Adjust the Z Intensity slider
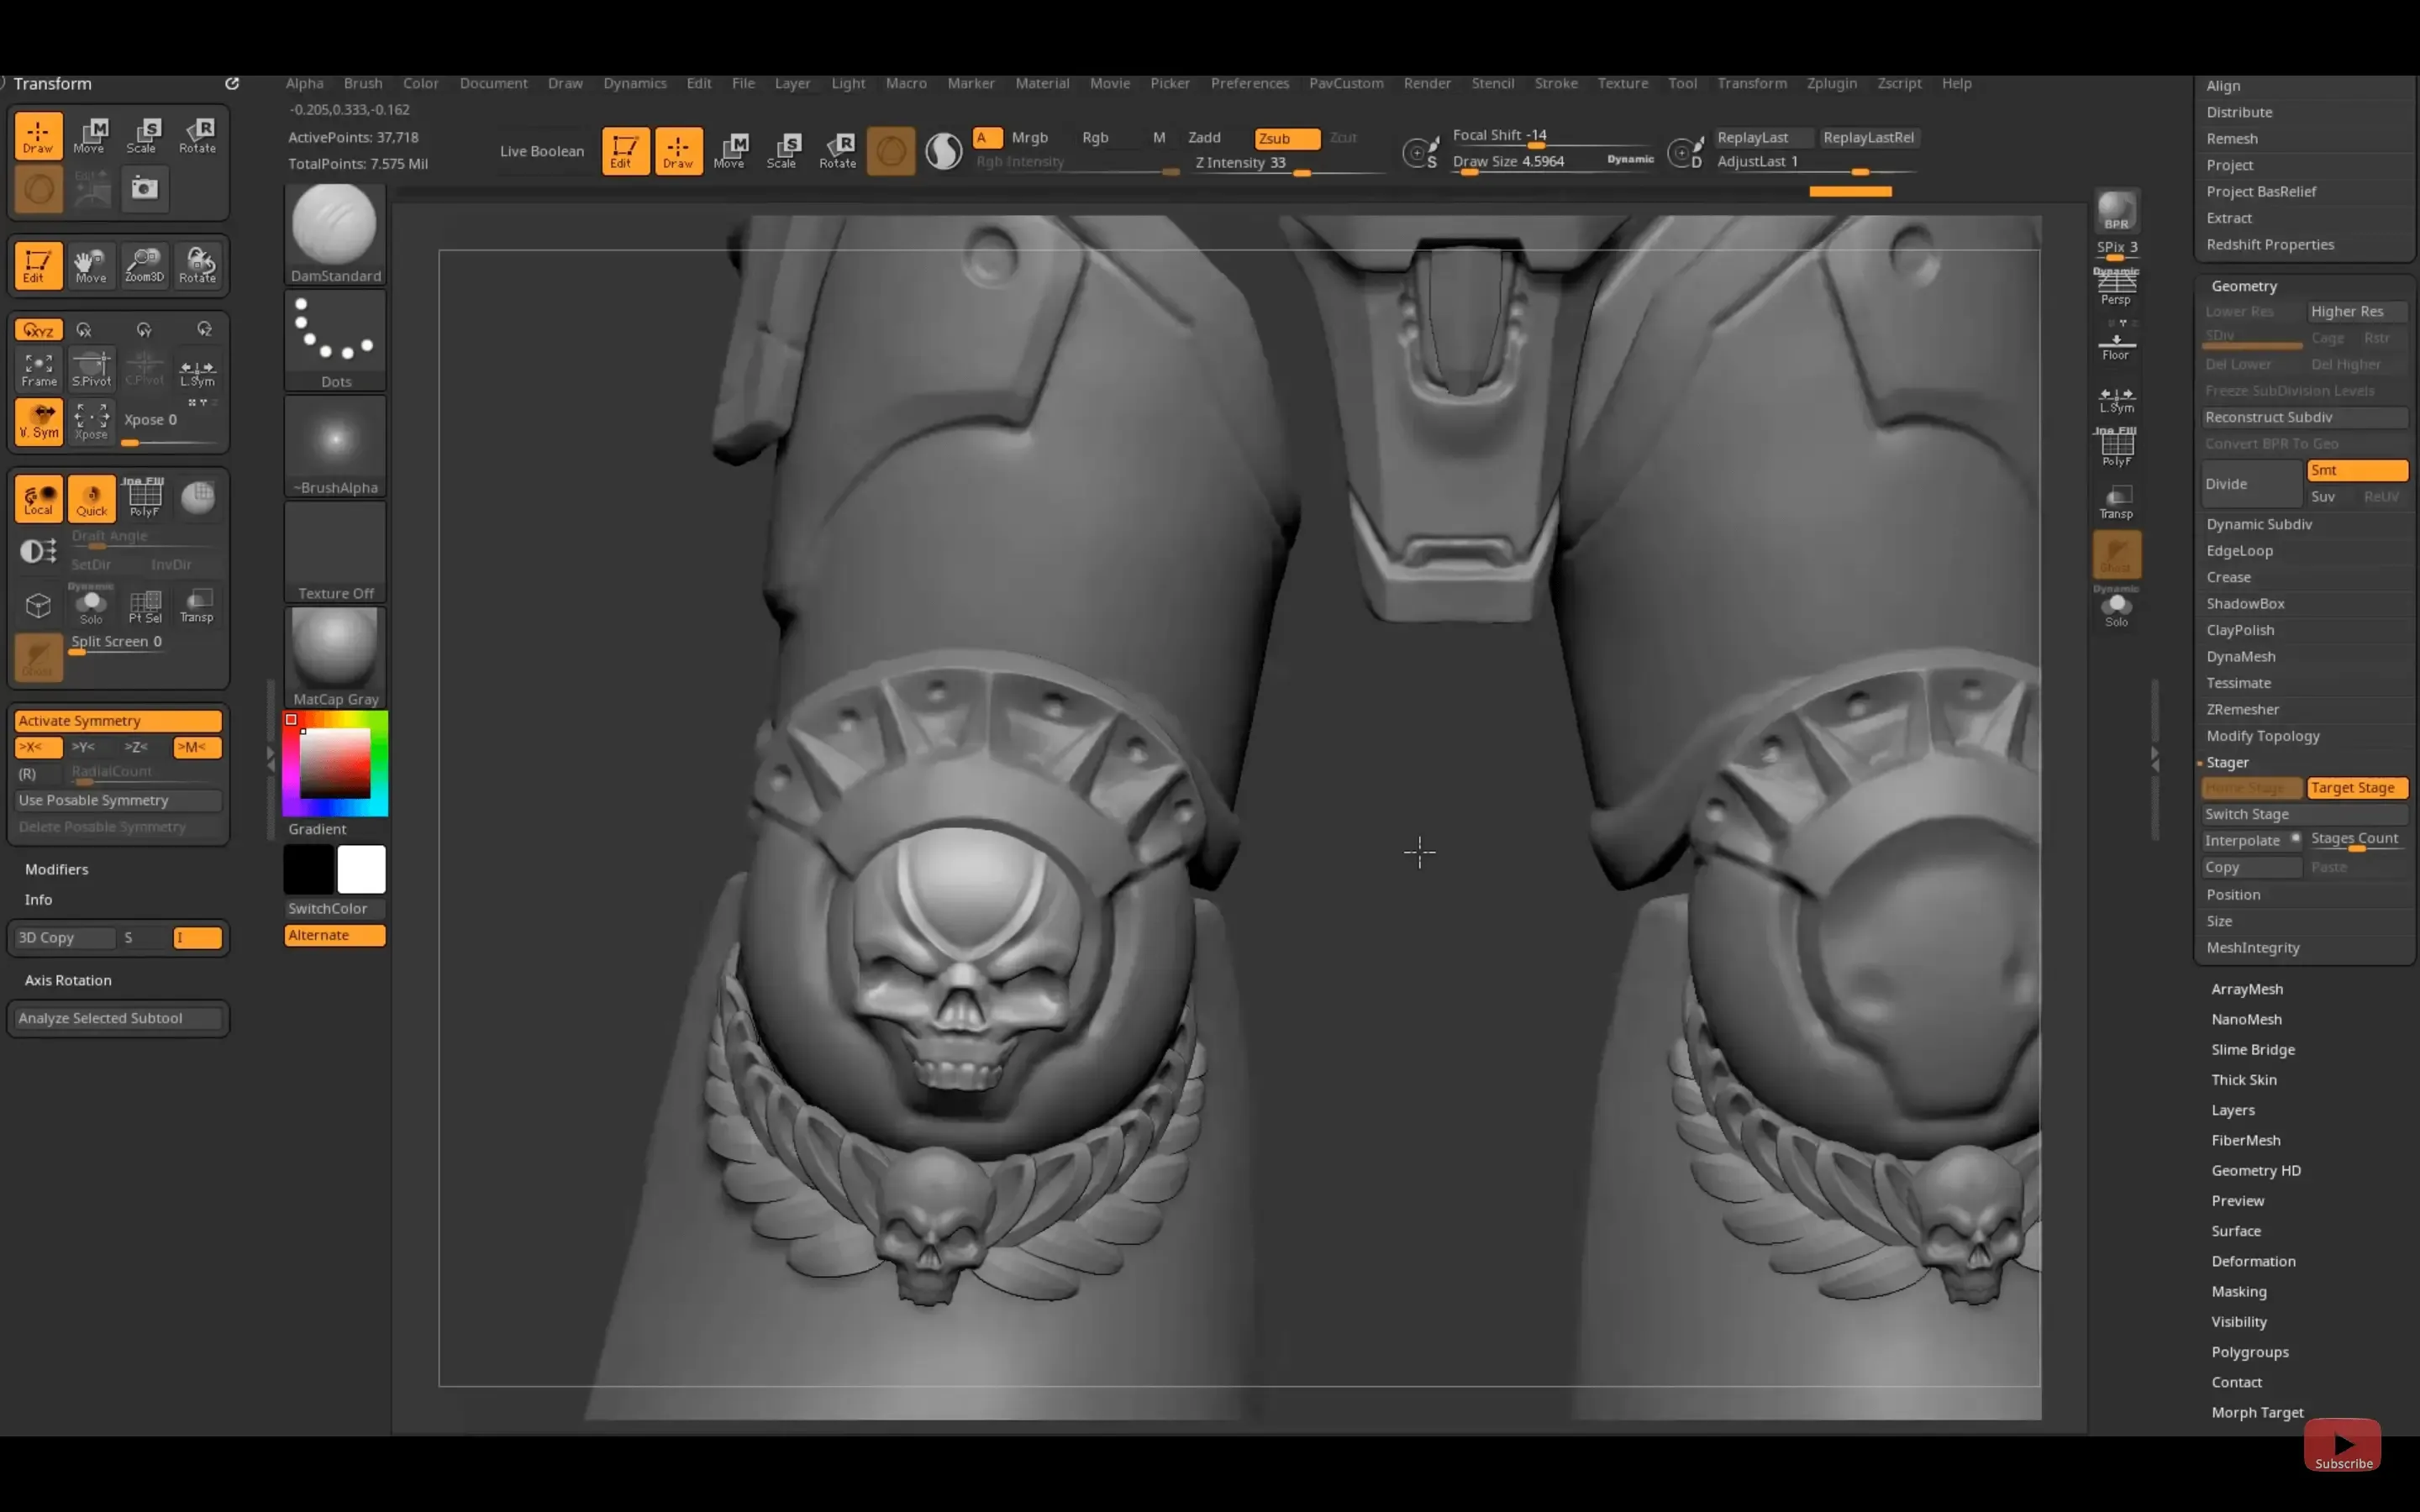Viewport: 2420px width, 1512px height. click(1300, 172)
